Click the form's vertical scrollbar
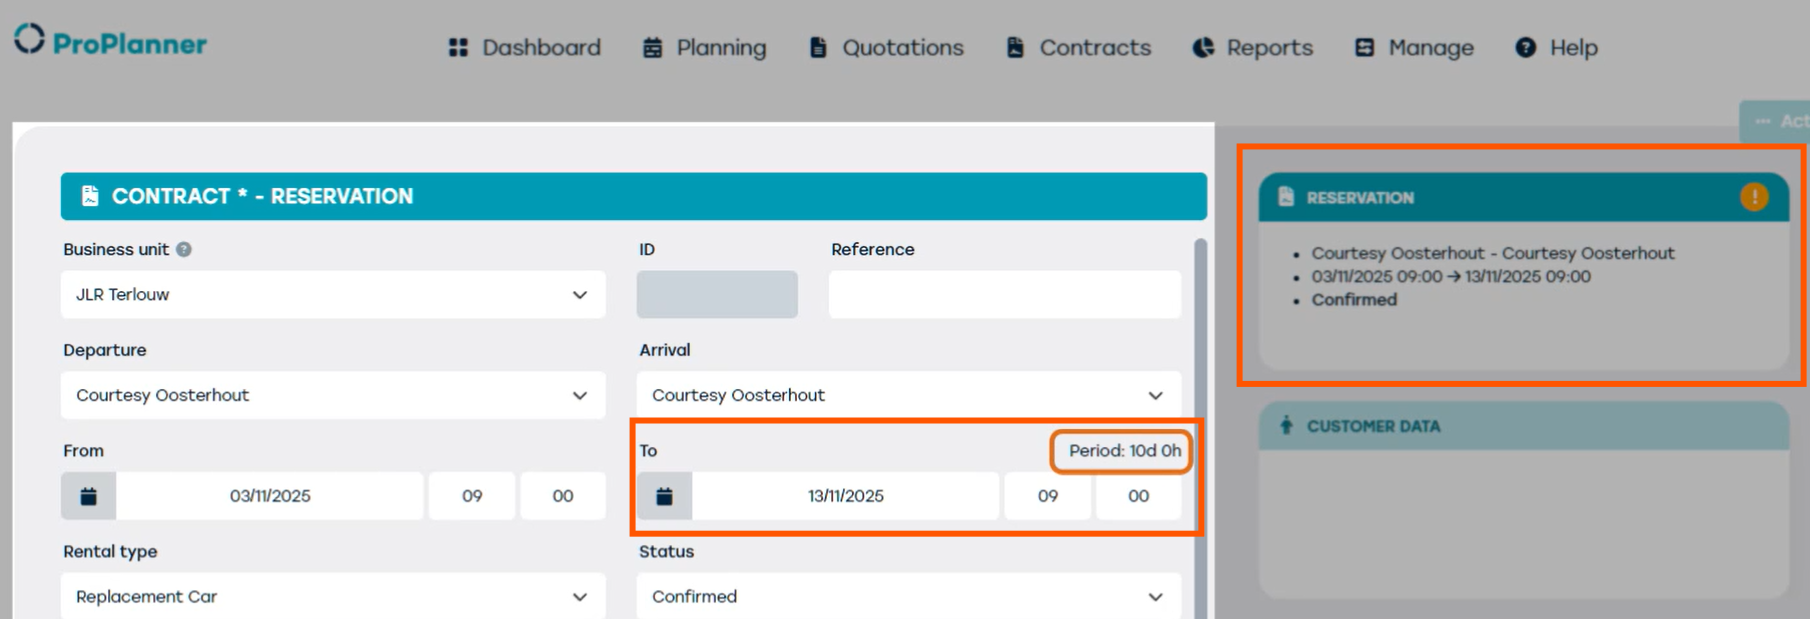The height and width of the screenshot is (619, 1810). (x=1200, y=420)
